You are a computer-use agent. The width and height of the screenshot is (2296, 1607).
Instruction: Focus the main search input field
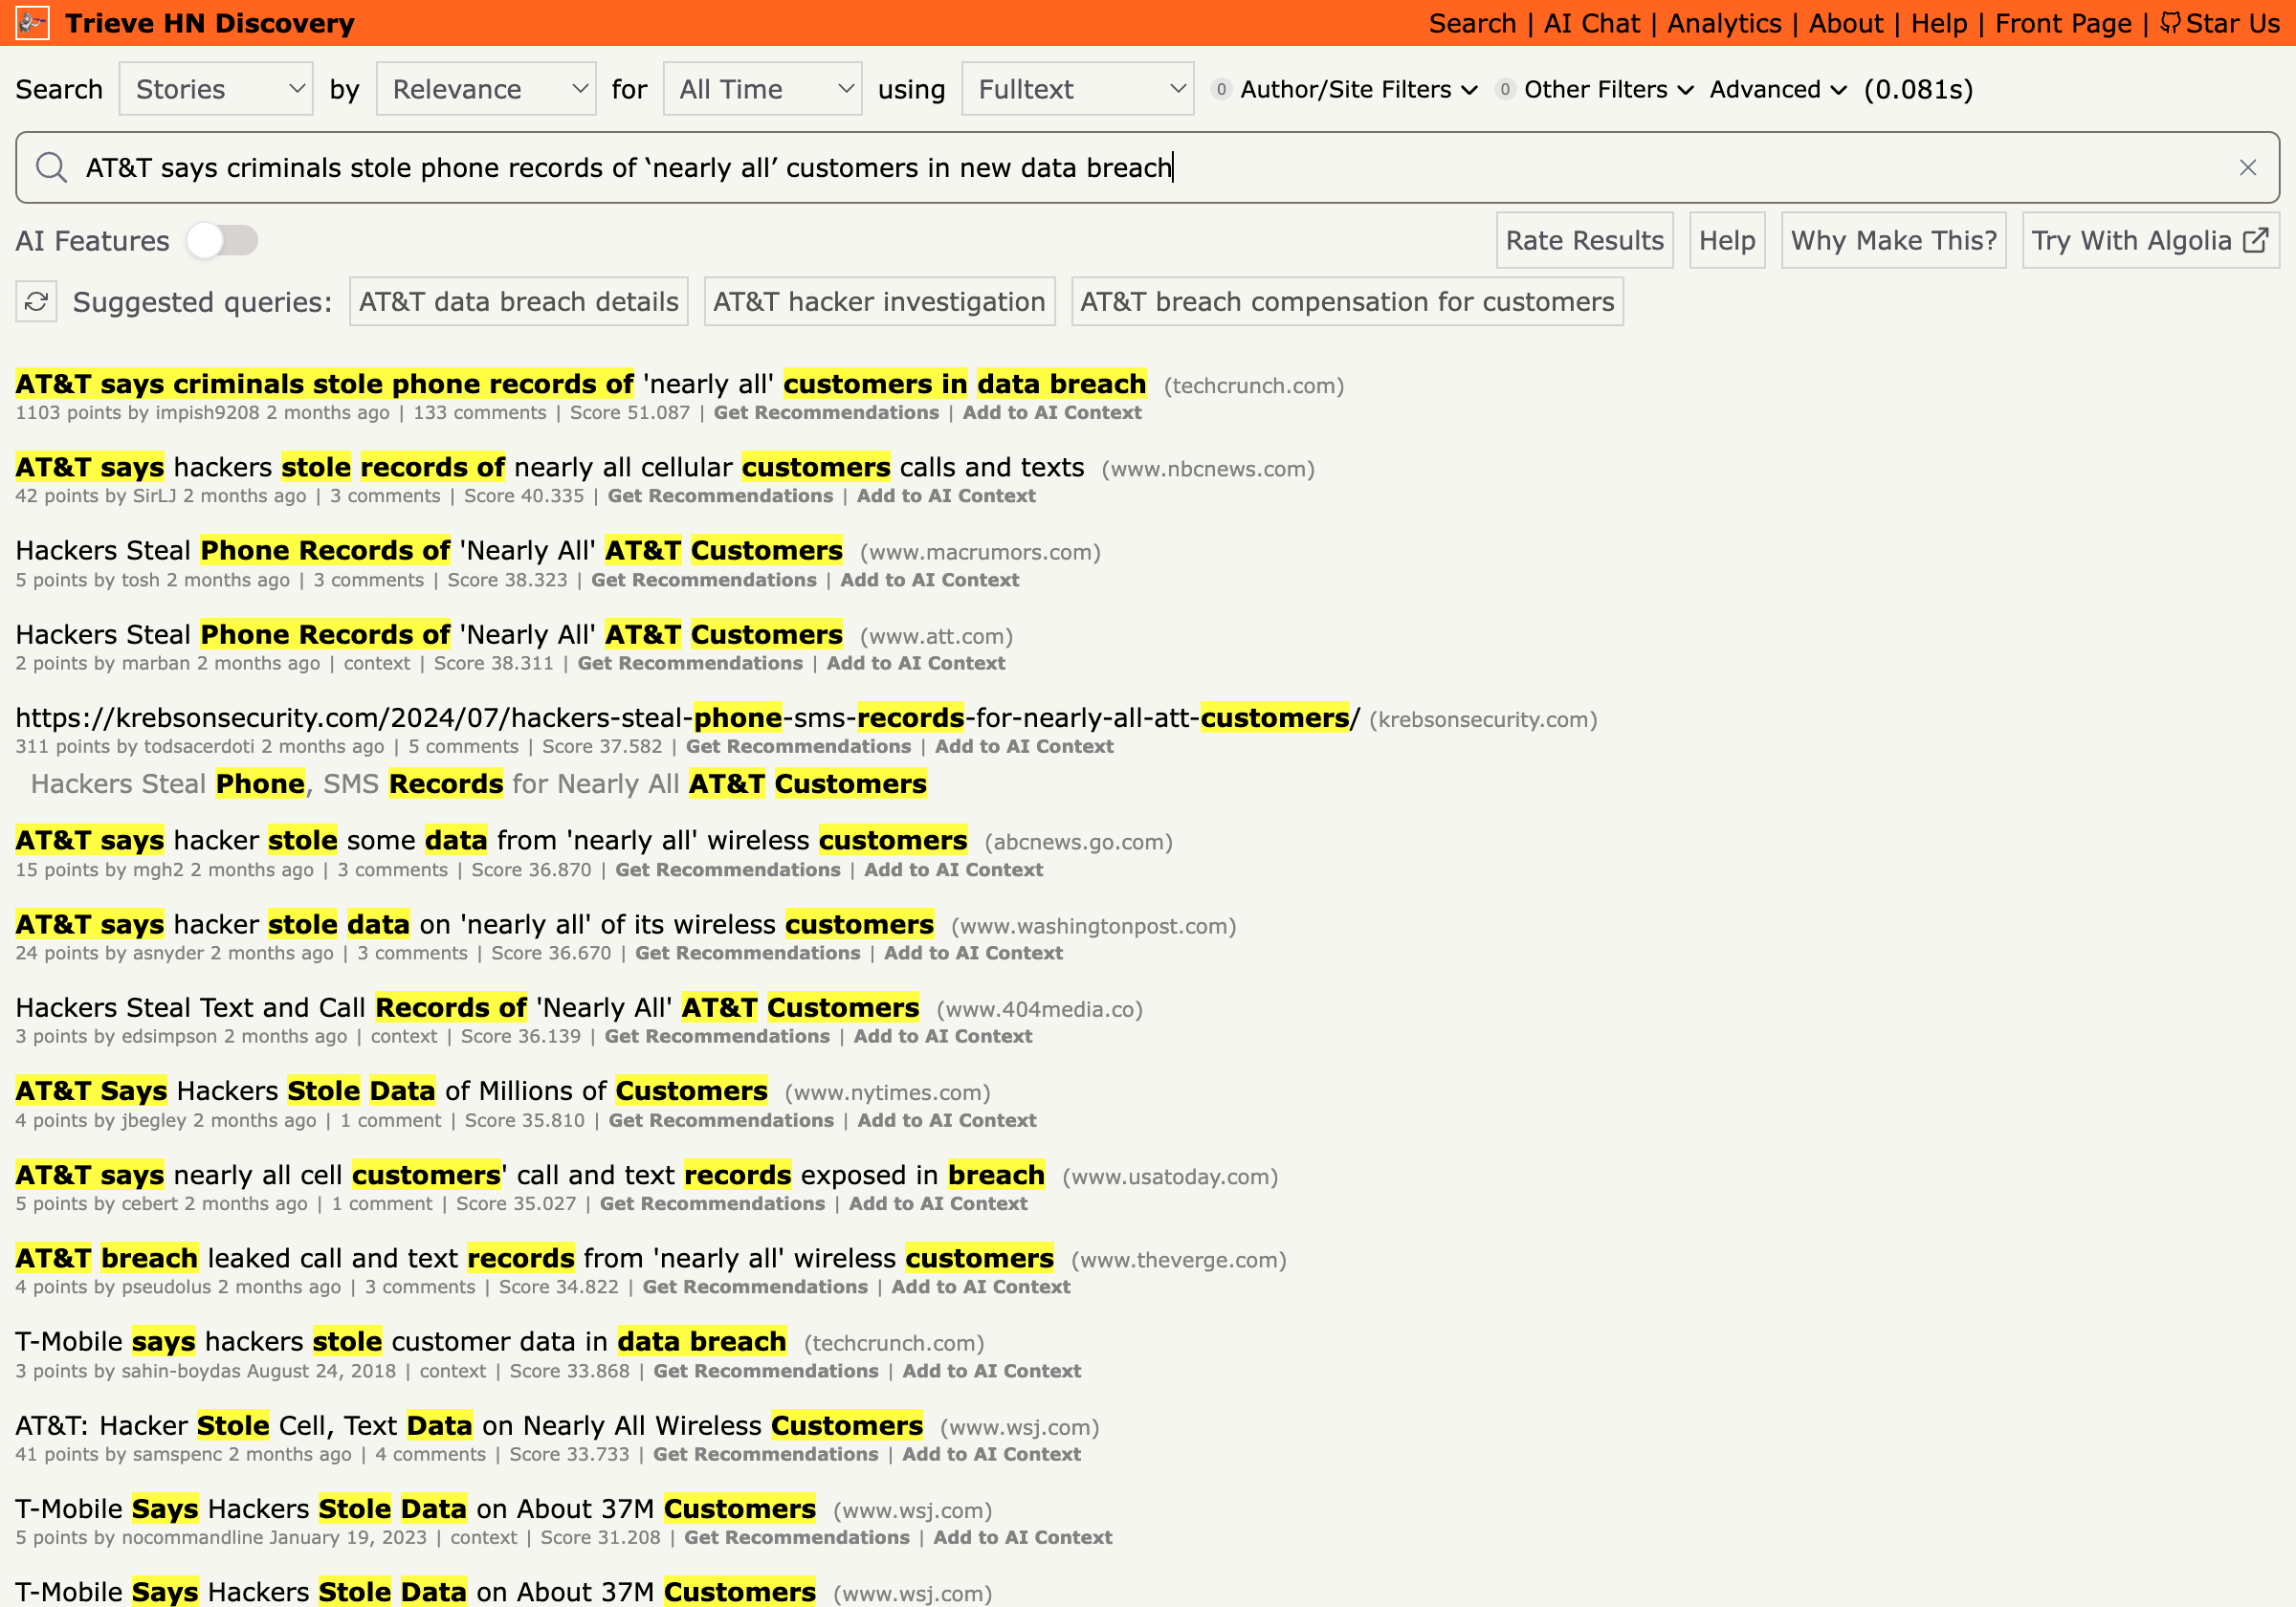click(x=1147, y=167)
